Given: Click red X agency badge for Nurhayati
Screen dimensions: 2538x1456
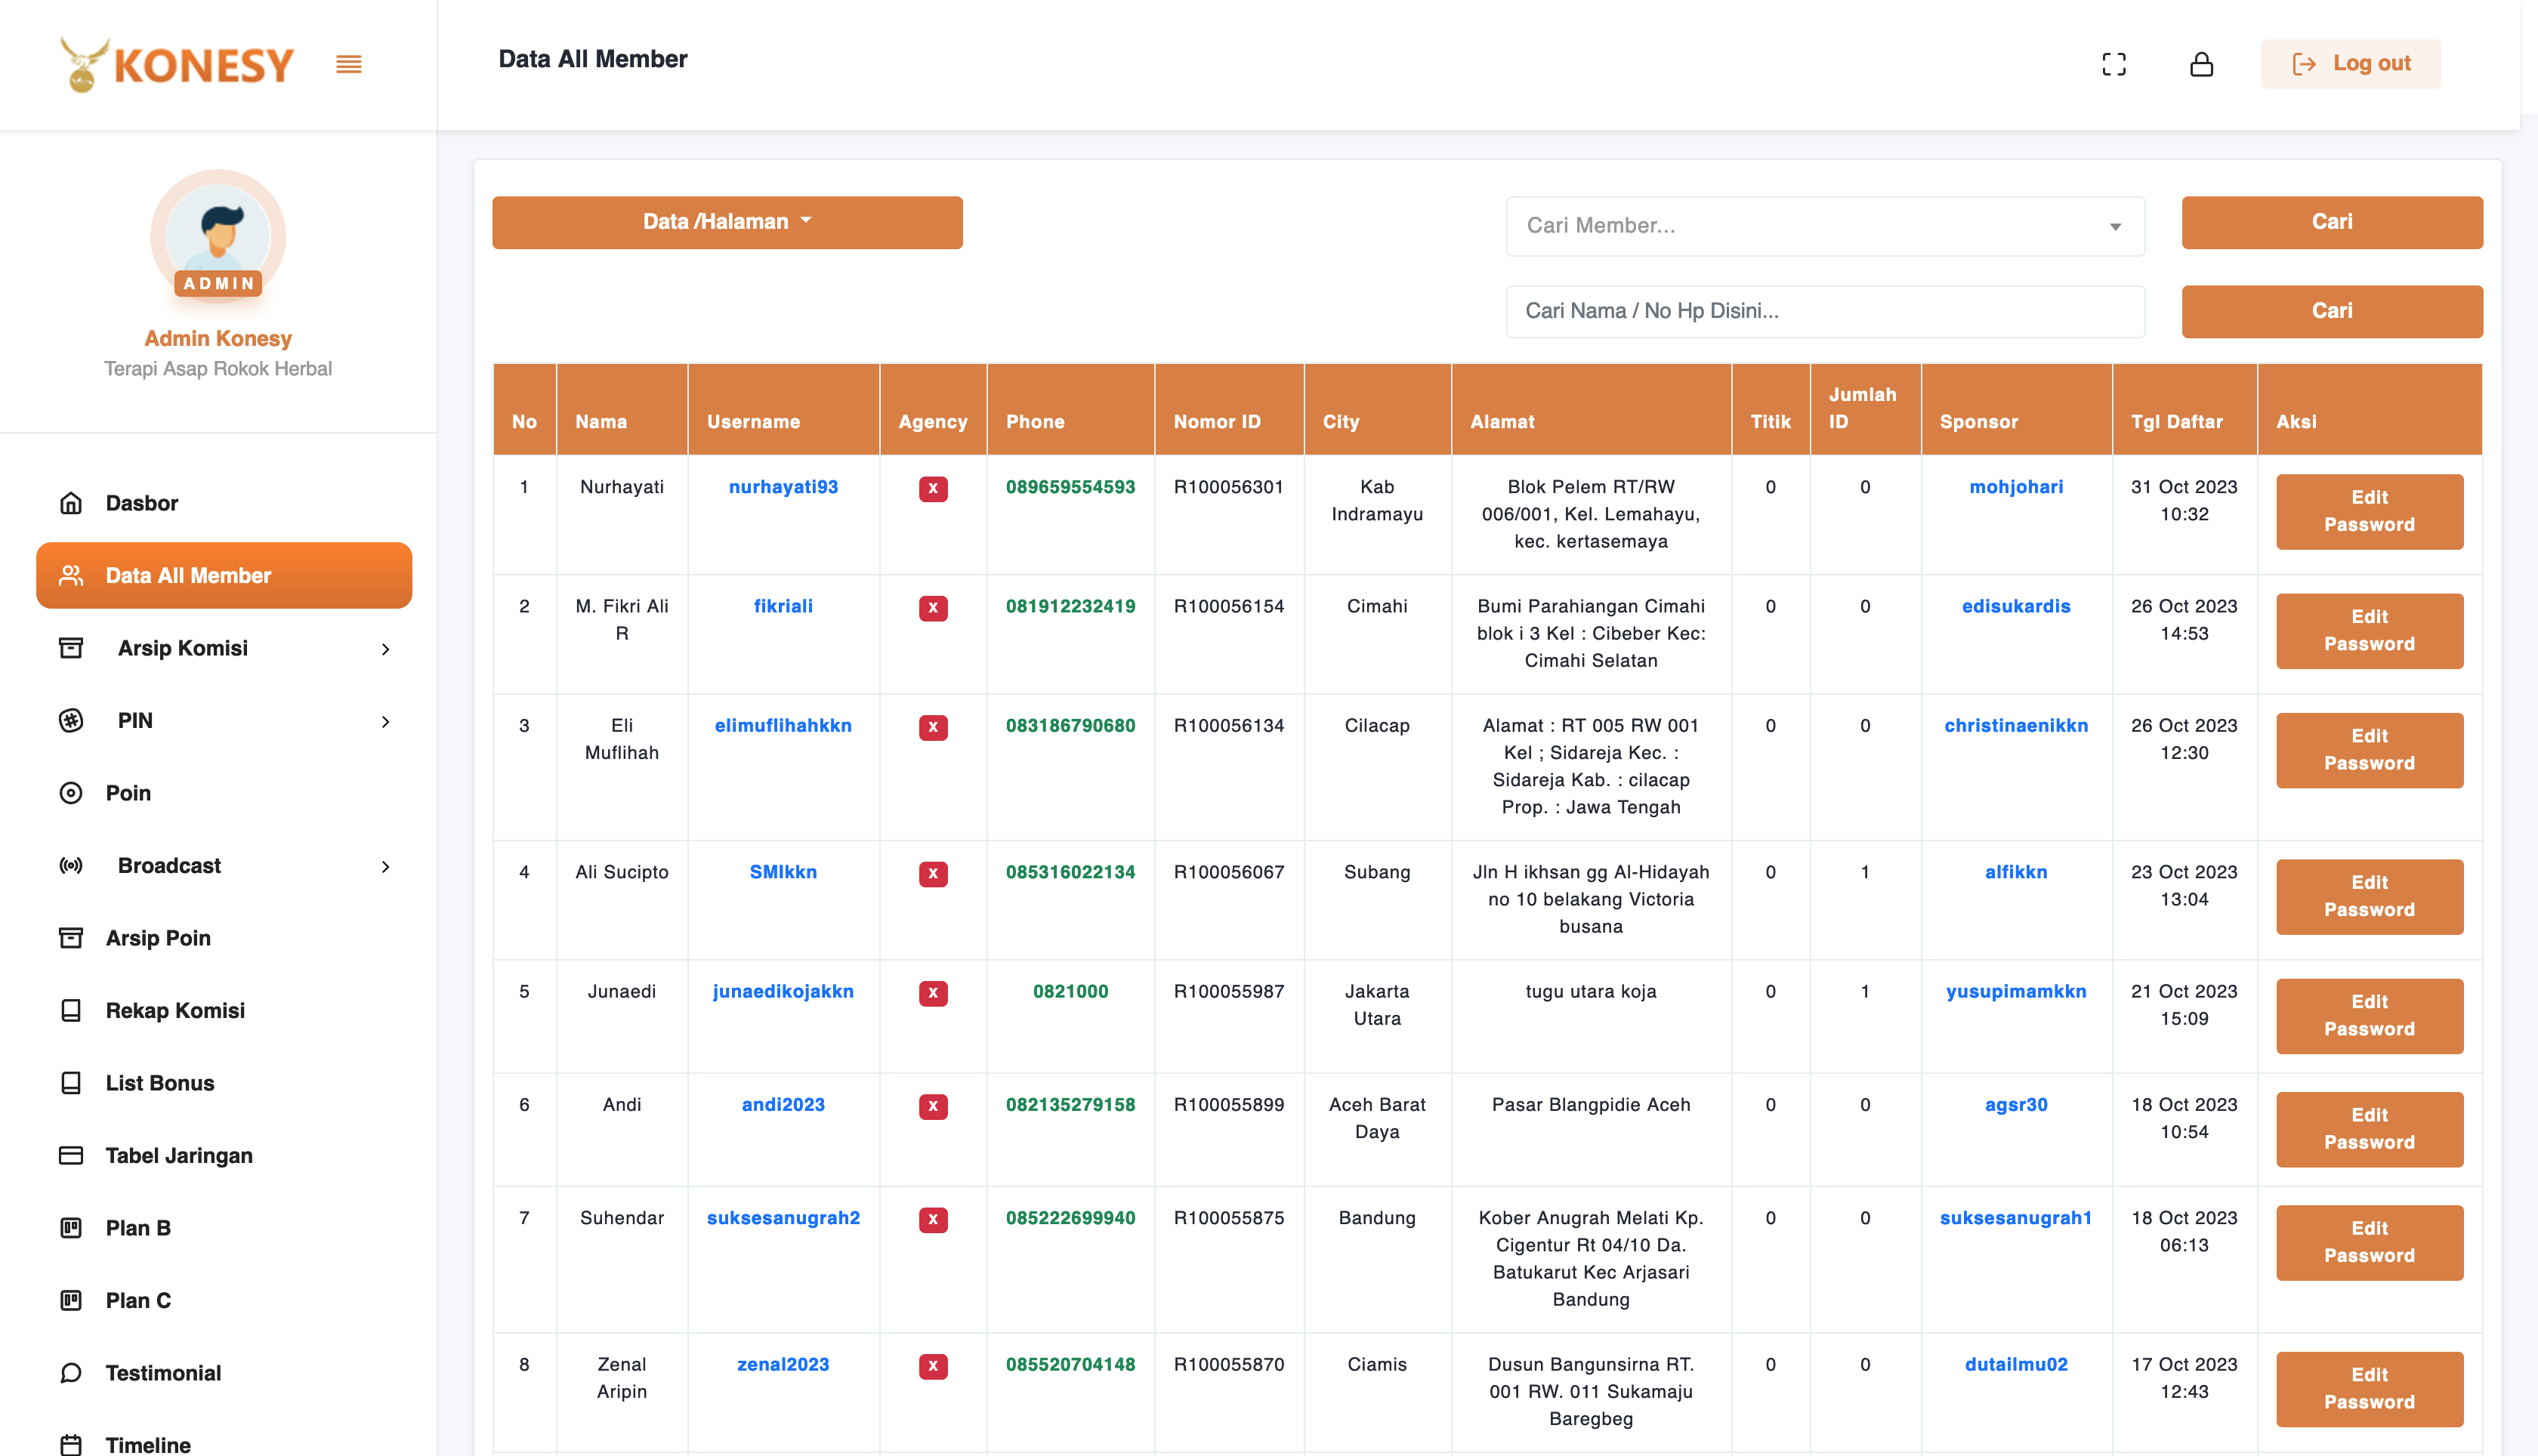Looking at the screenshot, I should coord(933,488).
